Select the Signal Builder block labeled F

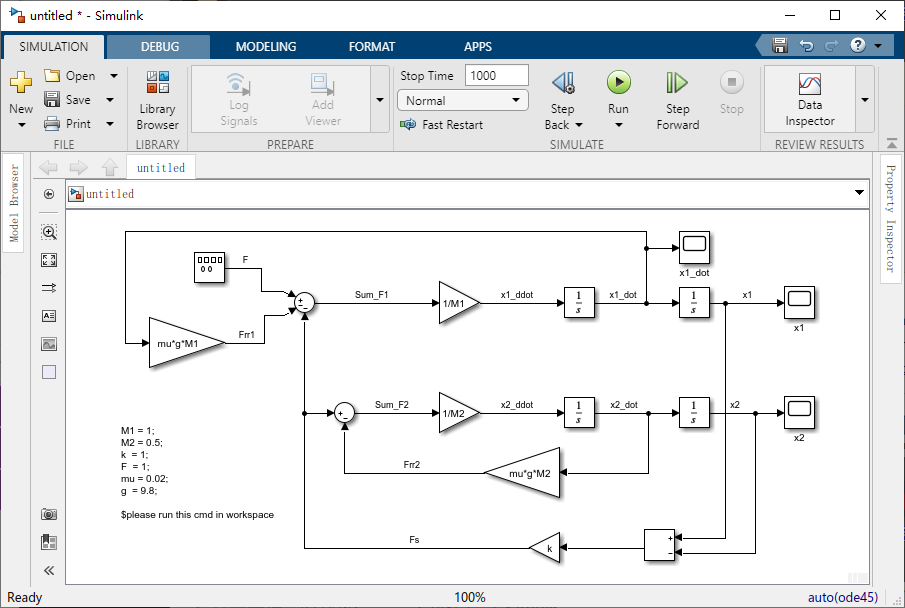209,268
